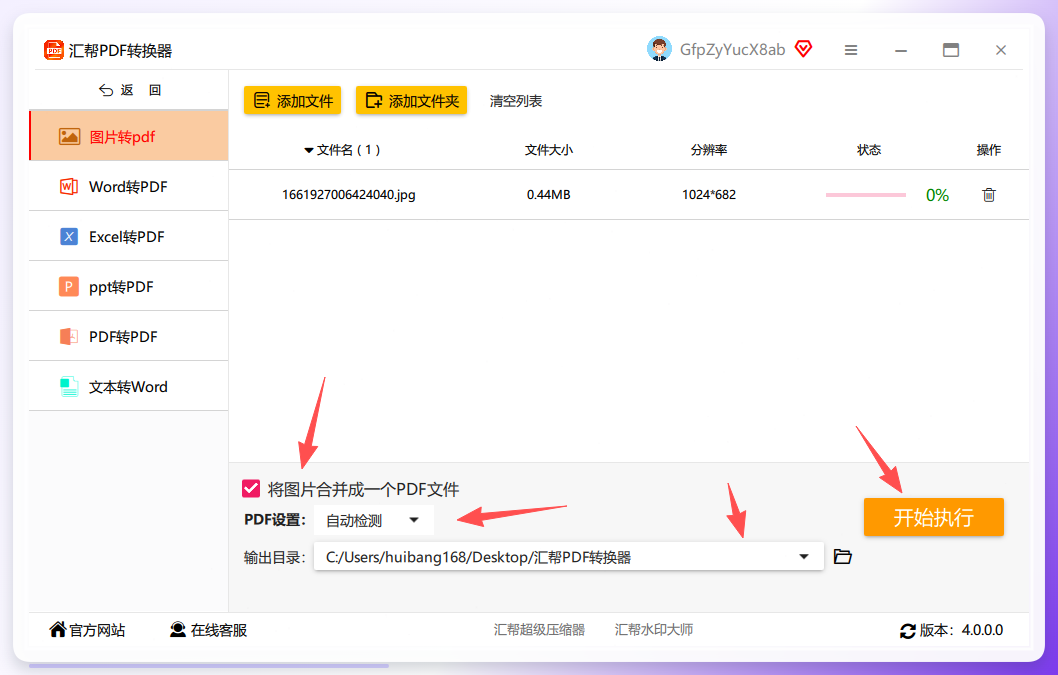Click the version refresh icon
Screen dimensions: 1058x675
coord(907,630)
